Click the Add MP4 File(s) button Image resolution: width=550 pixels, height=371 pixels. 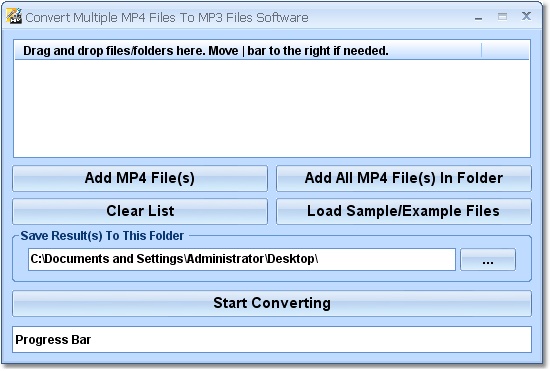pyautogui.click(x=140, y=178)
